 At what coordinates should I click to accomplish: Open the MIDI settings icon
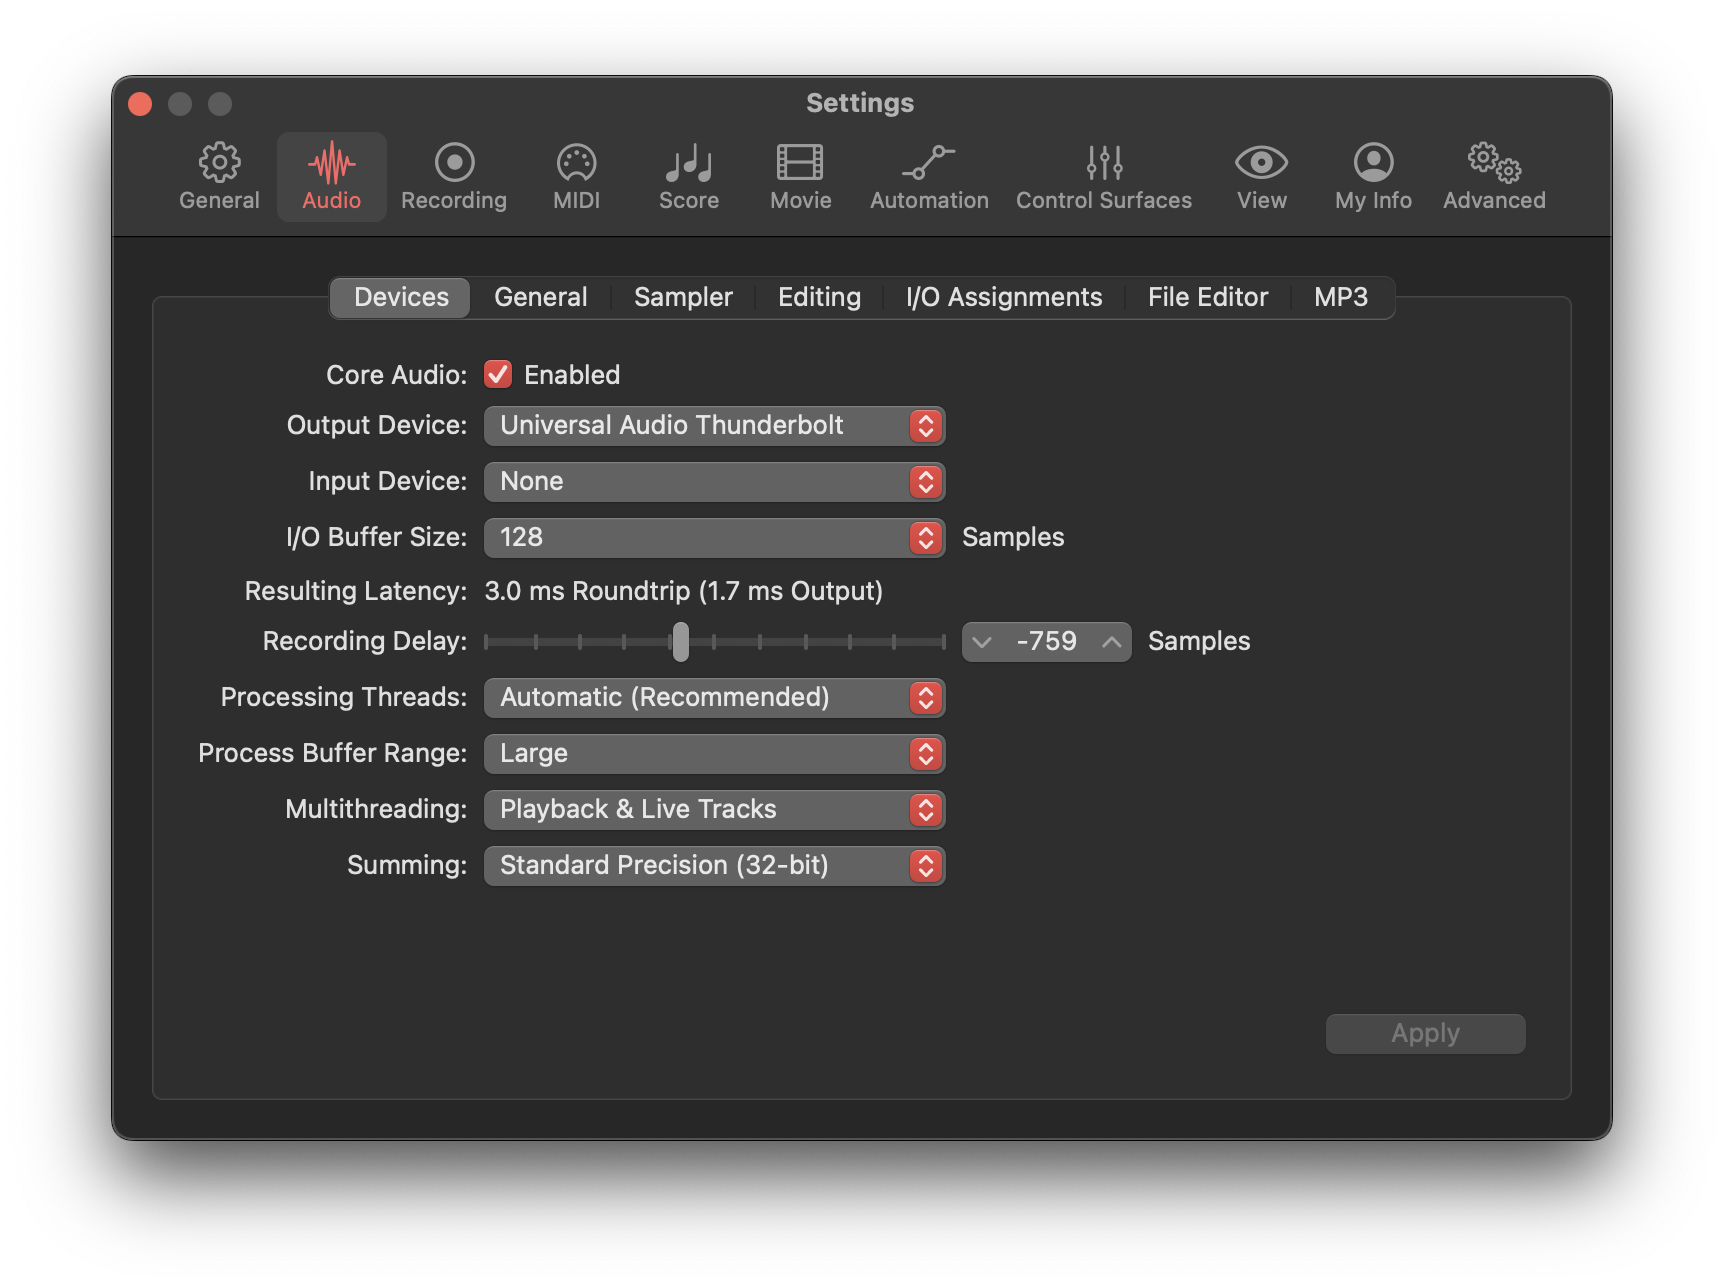(x=575, y=176)
